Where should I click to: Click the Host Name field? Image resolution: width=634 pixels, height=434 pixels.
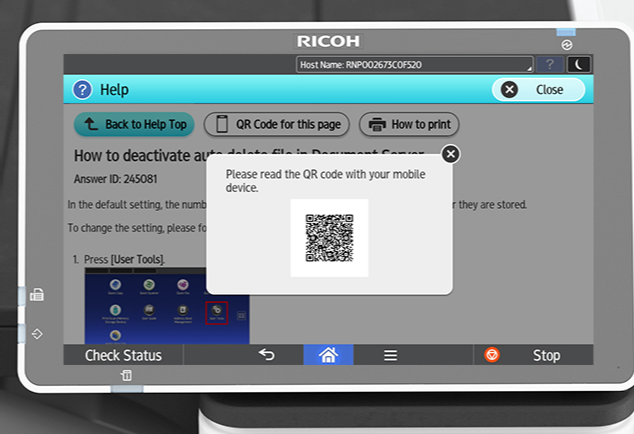click(415, 64)
